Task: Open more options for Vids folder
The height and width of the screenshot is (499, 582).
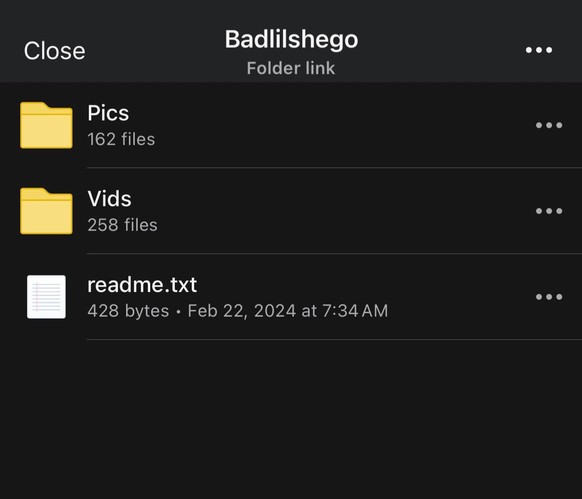Action: coord(549,211)
